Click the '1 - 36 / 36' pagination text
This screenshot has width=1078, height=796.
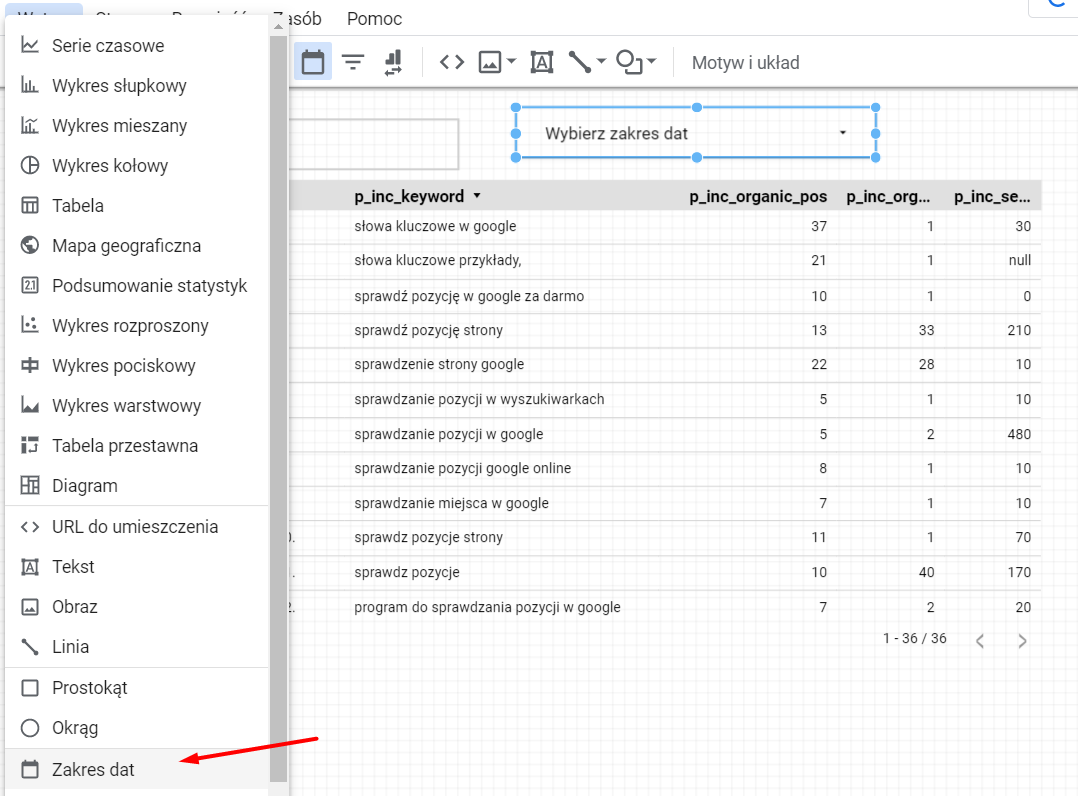click(x=914, y=639)
